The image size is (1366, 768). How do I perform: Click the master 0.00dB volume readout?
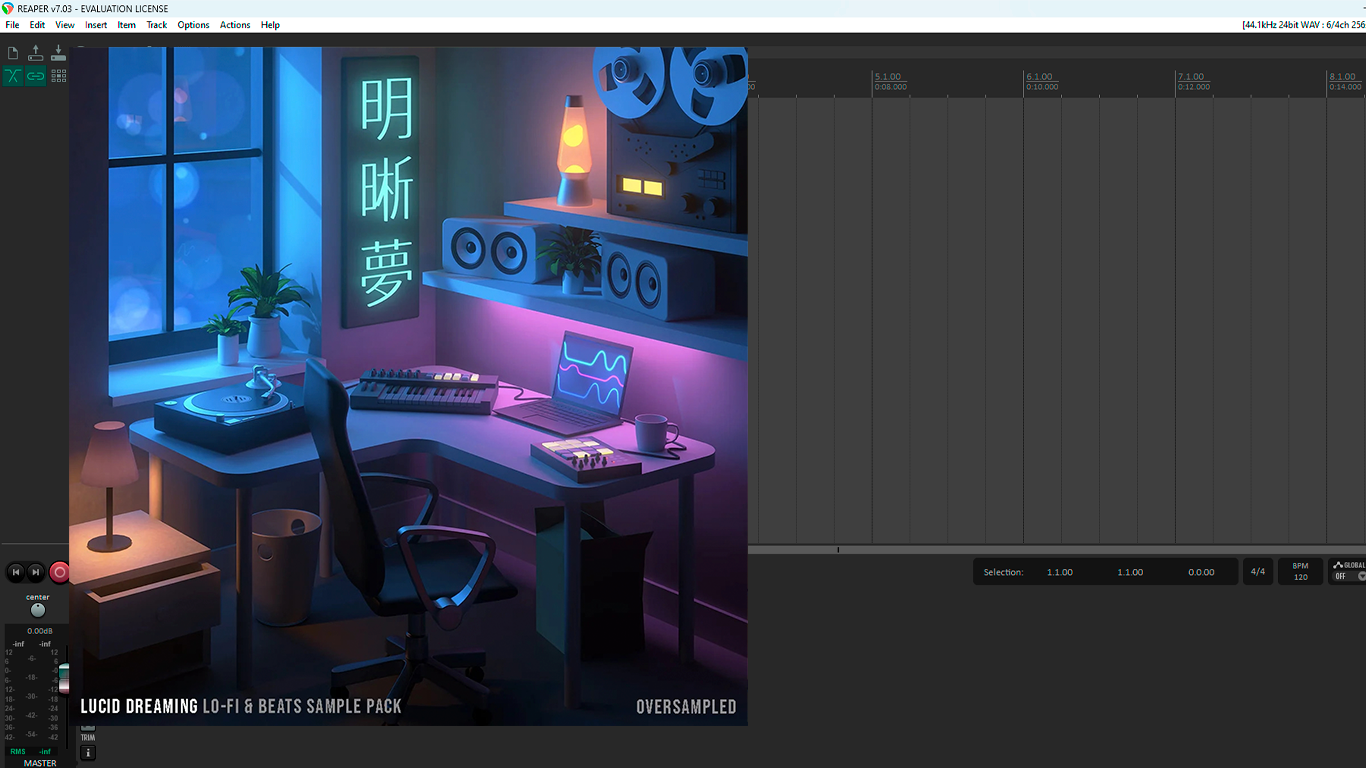point(40,631)
